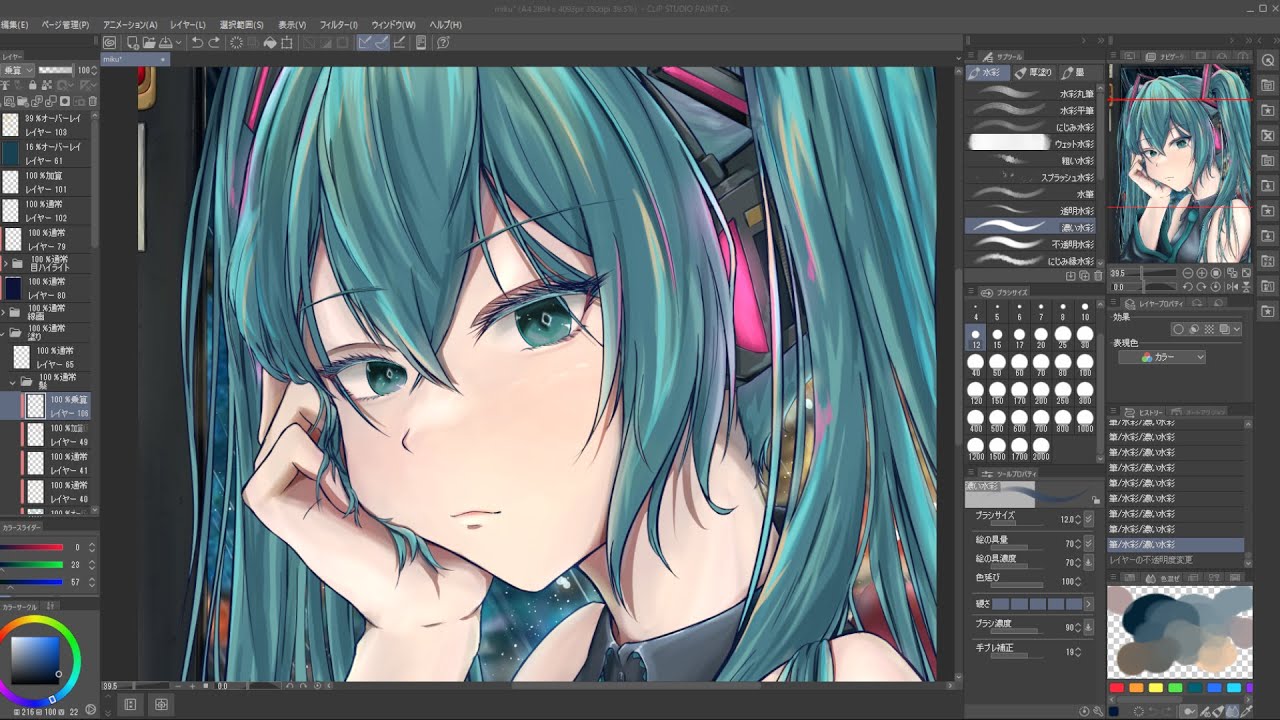Select the にじみ縁水彩 brush
The height and width of the screenshot is (720, 1280).
1033,260
